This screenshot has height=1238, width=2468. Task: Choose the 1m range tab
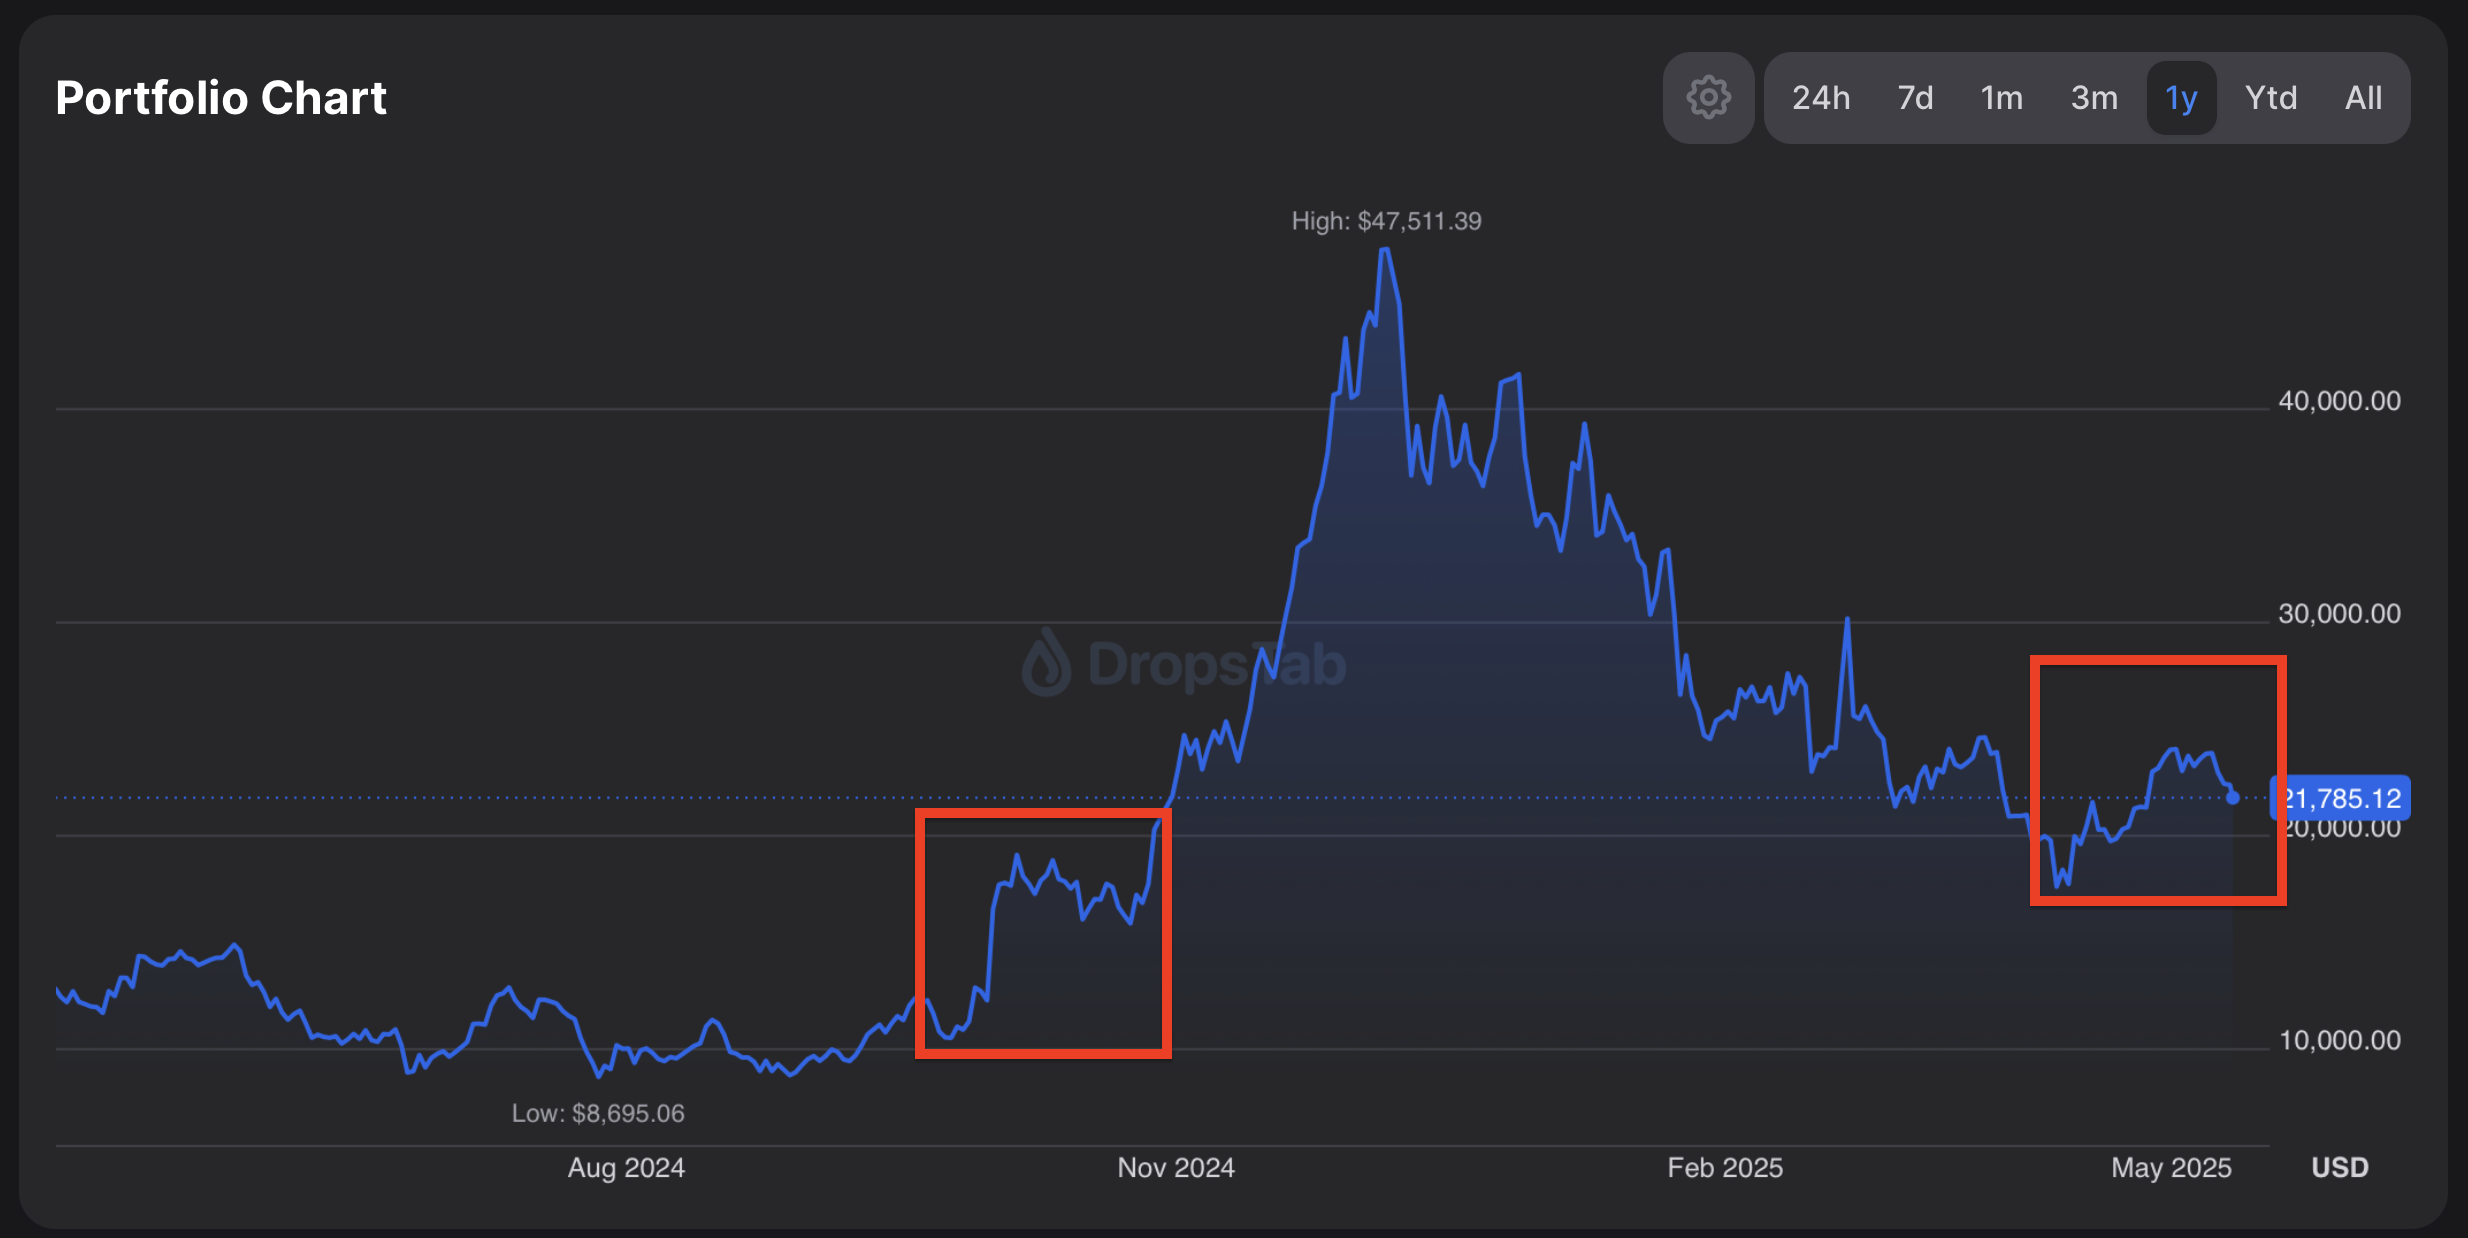(2001, 98)
